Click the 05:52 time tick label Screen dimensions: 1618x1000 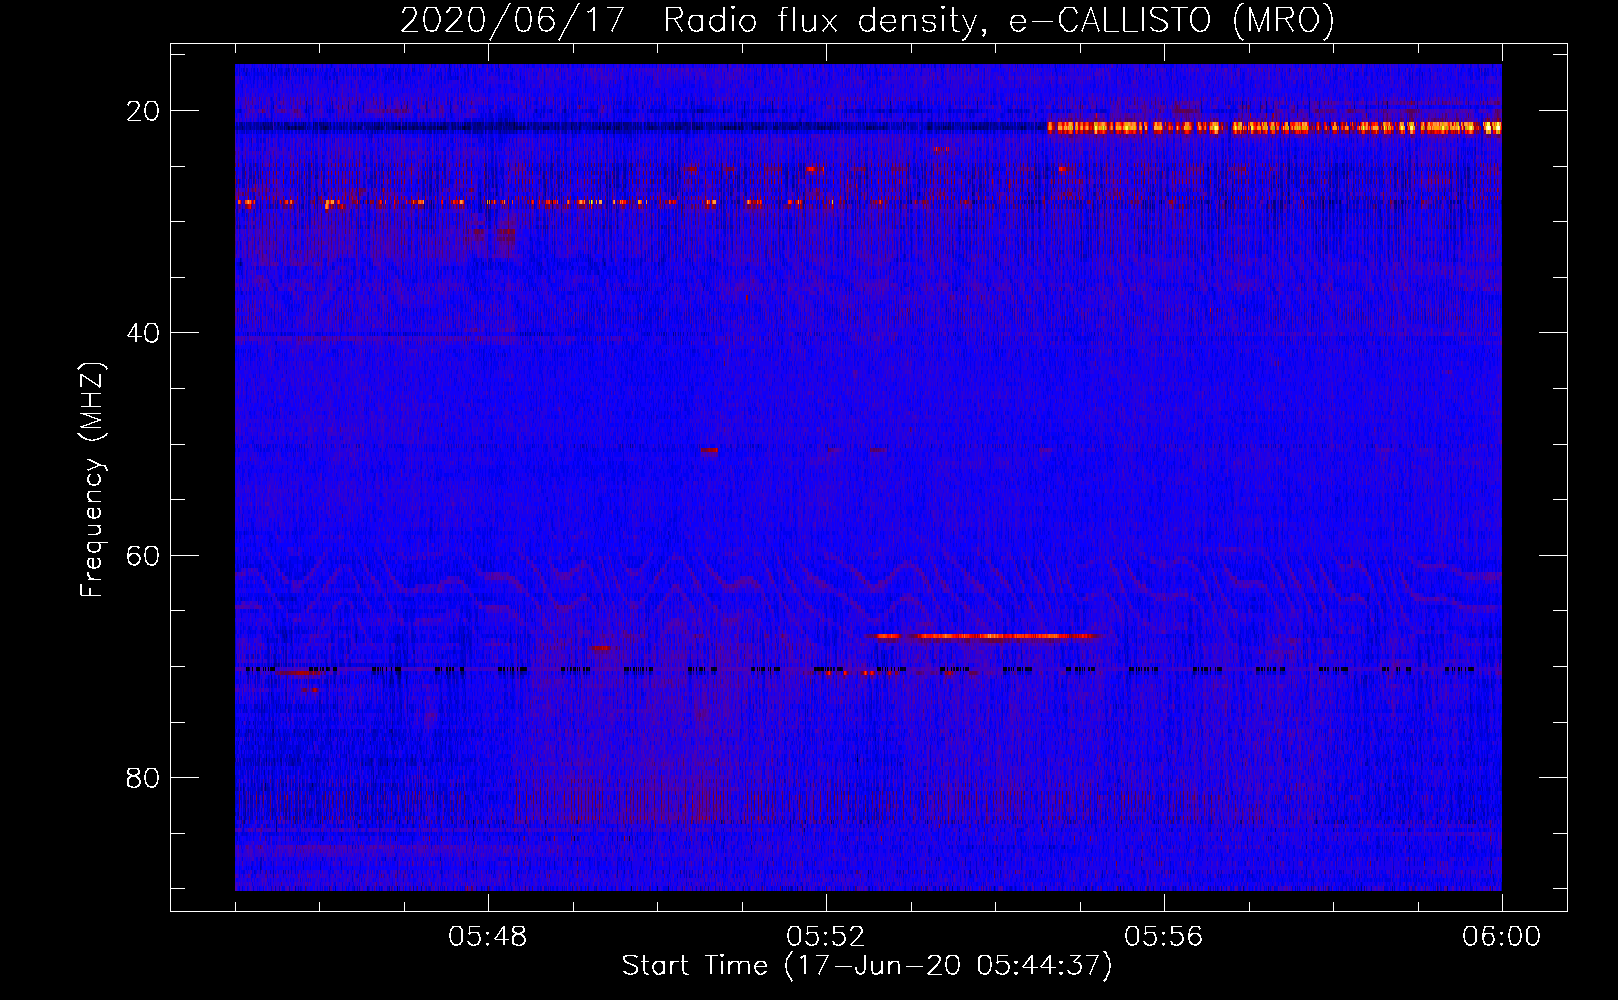(826, 937)
